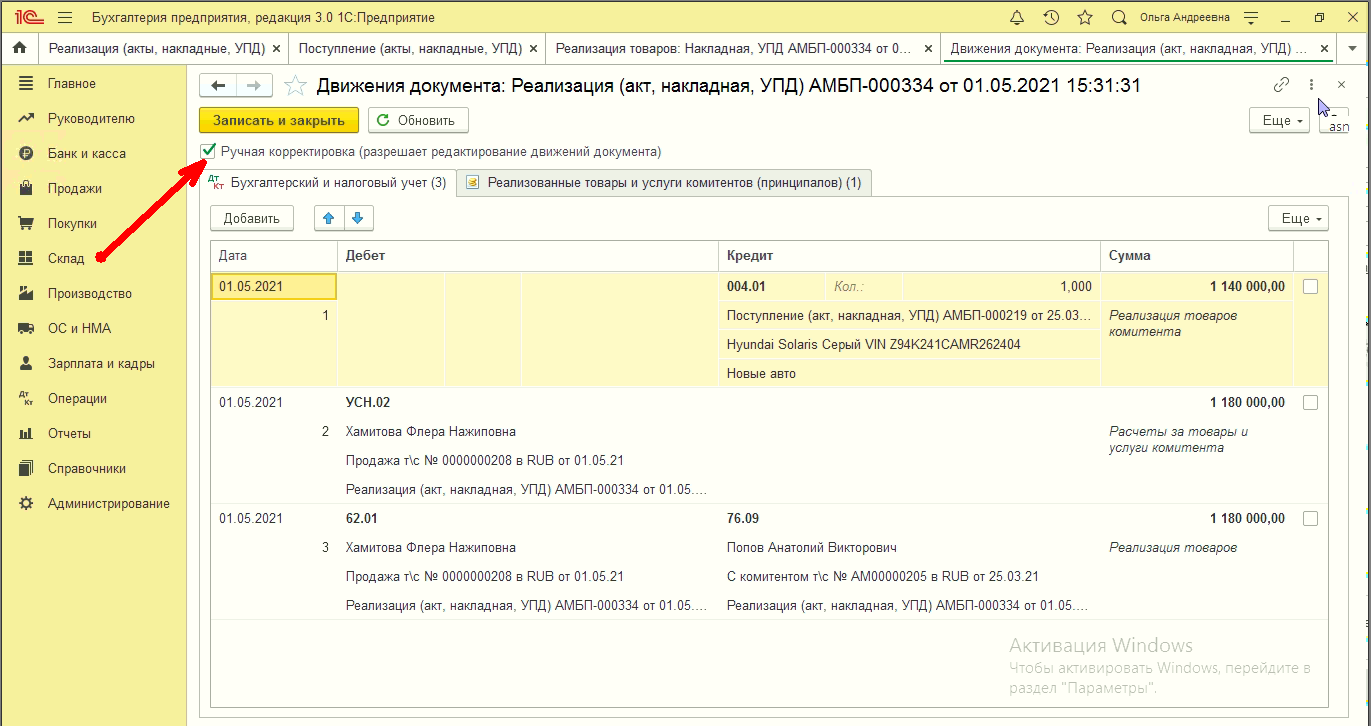Switch to Бухгалтерский и налоговый учет tab
1371x726 pixels.
(x=328, y=183)
